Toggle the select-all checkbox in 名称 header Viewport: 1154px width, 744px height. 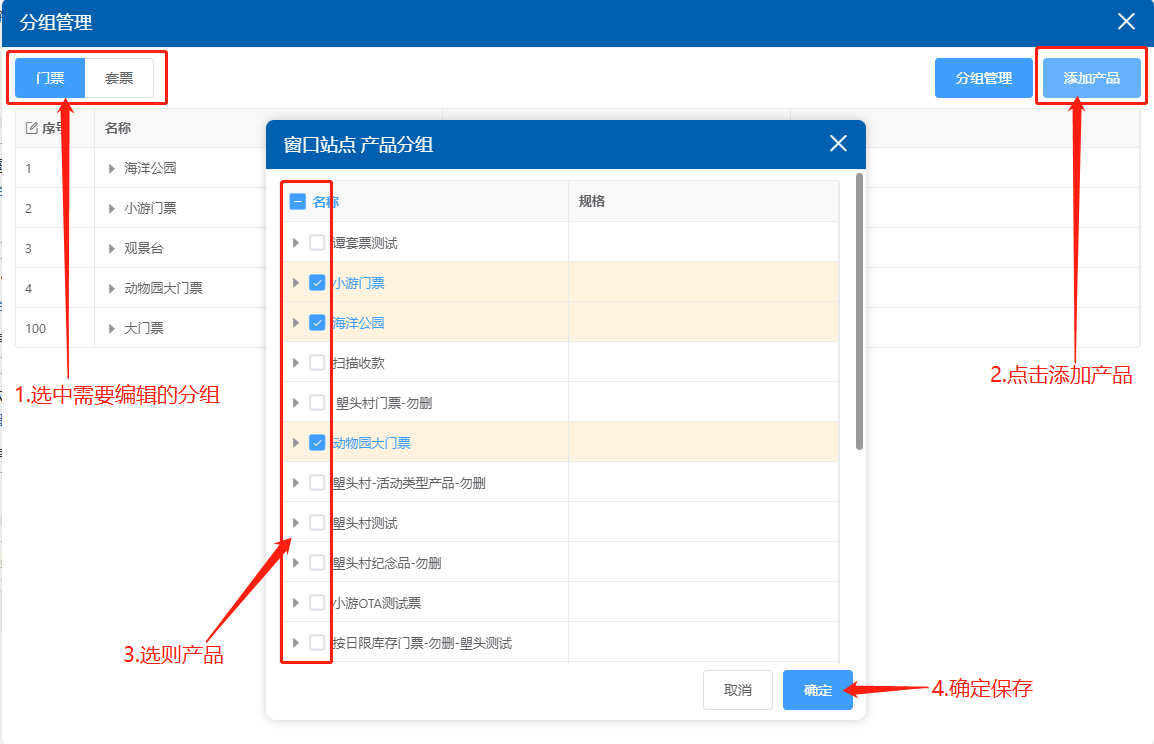tap(297, 202)
